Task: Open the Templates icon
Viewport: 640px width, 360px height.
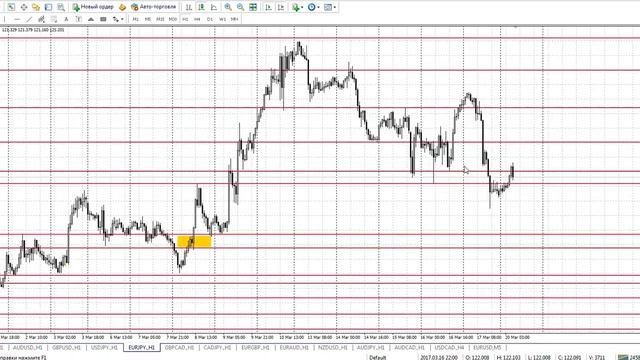Action: point(328,7)
